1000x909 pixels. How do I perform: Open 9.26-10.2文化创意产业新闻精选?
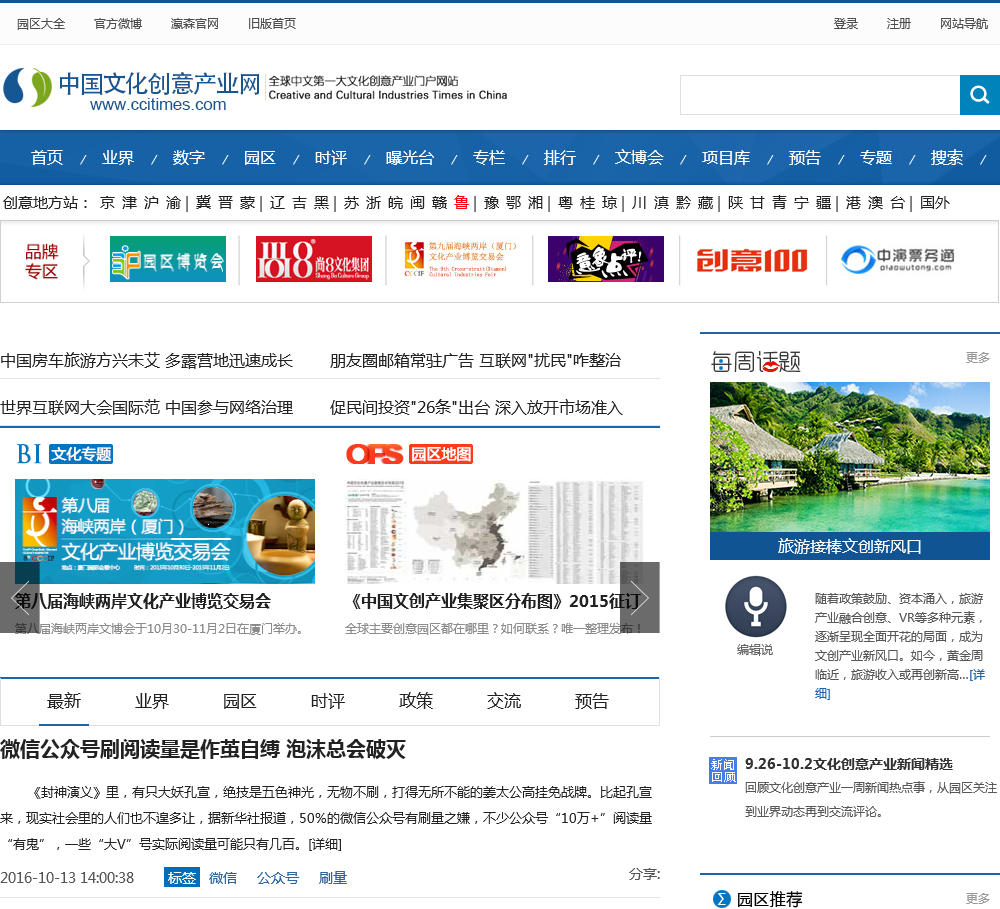click(x=849, y=764)
